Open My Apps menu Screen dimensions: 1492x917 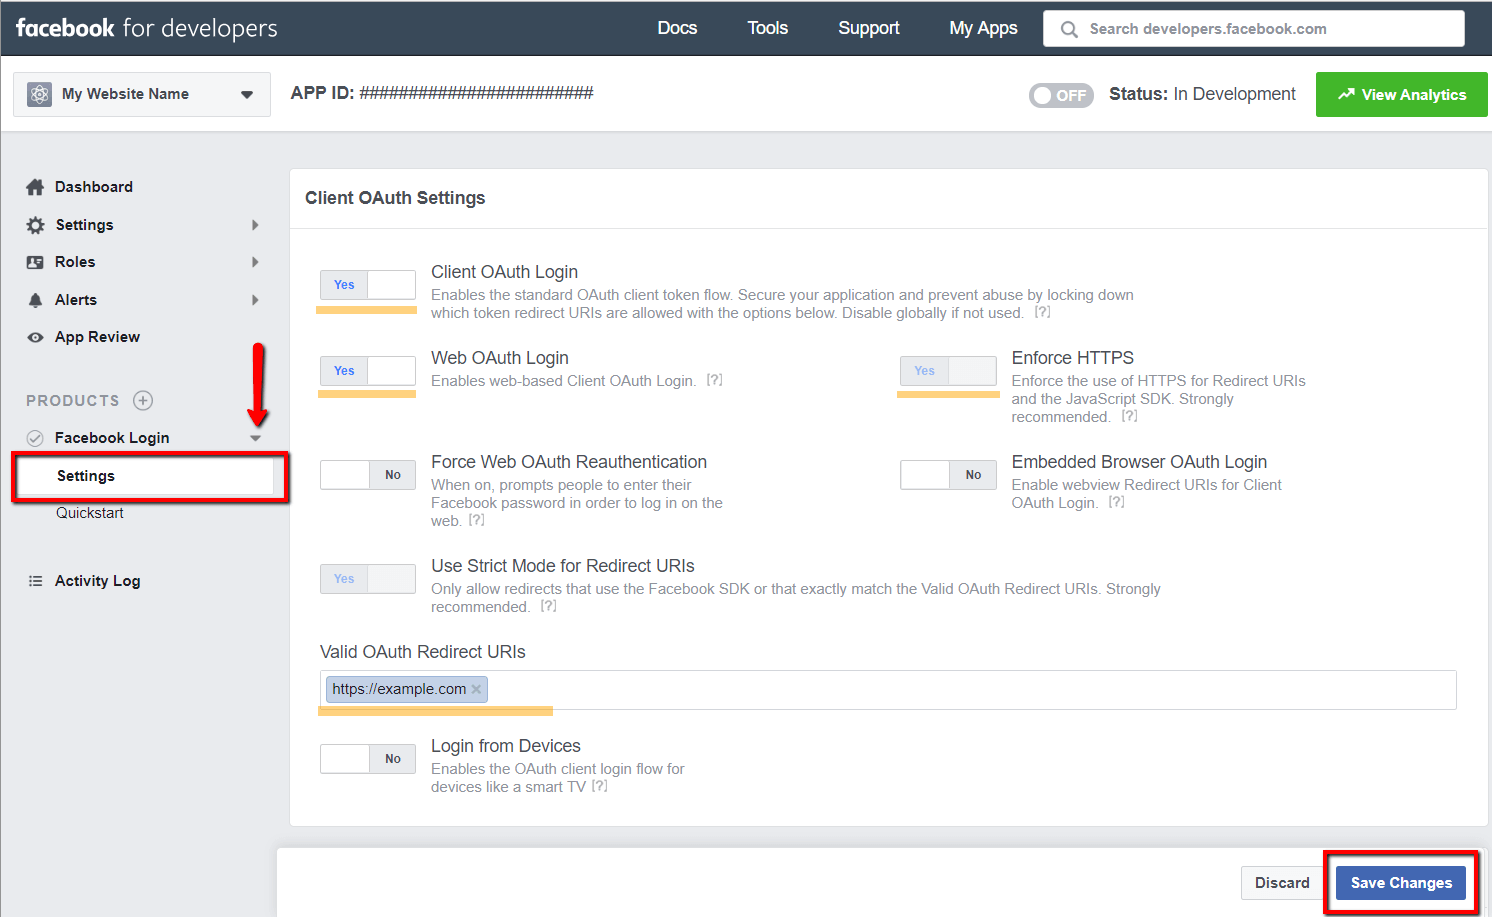point(983,28)
